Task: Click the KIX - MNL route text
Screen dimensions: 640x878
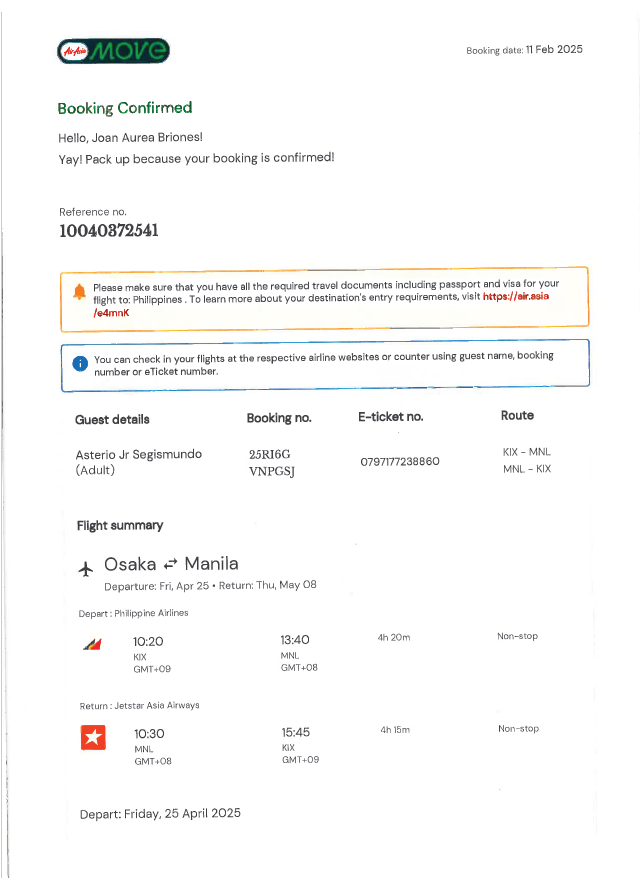Action: pos(526,452)
